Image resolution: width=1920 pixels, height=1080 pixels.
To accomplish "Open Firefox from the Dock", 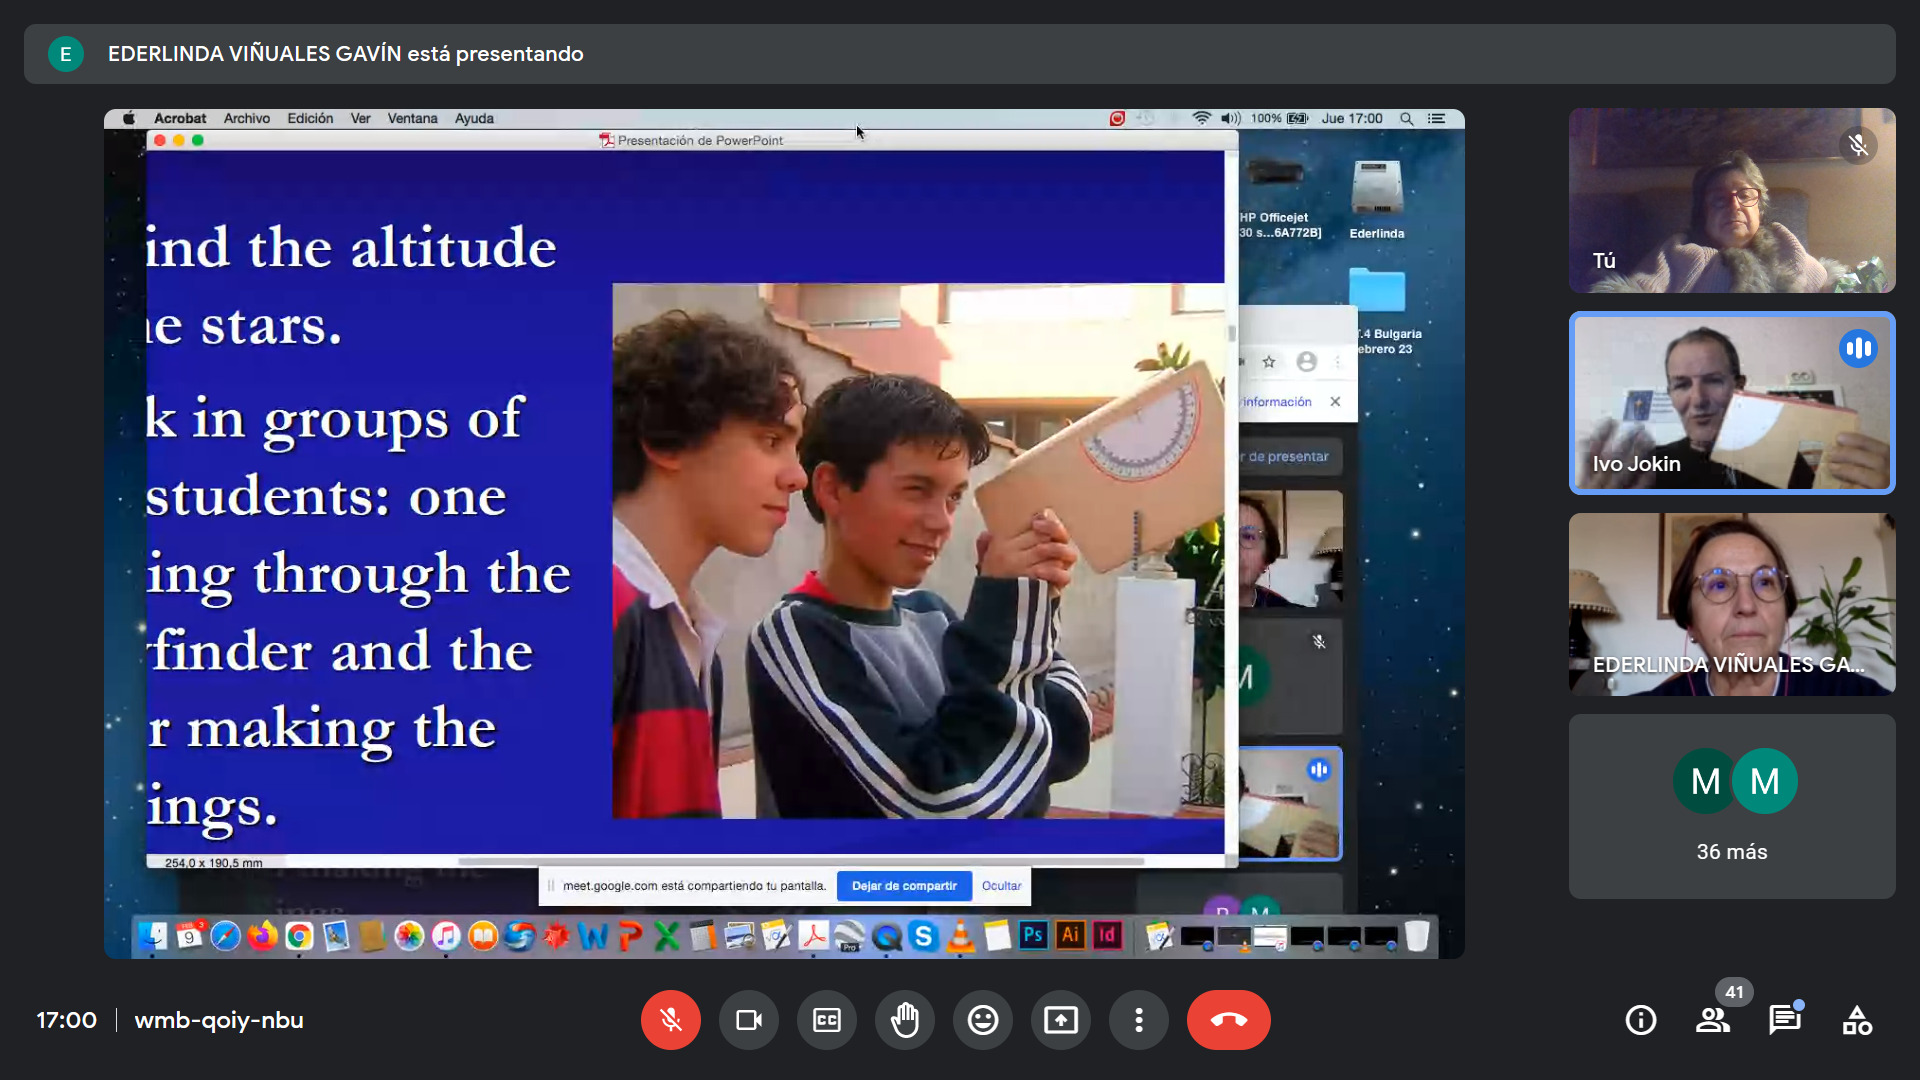I will tap(263, 936).
